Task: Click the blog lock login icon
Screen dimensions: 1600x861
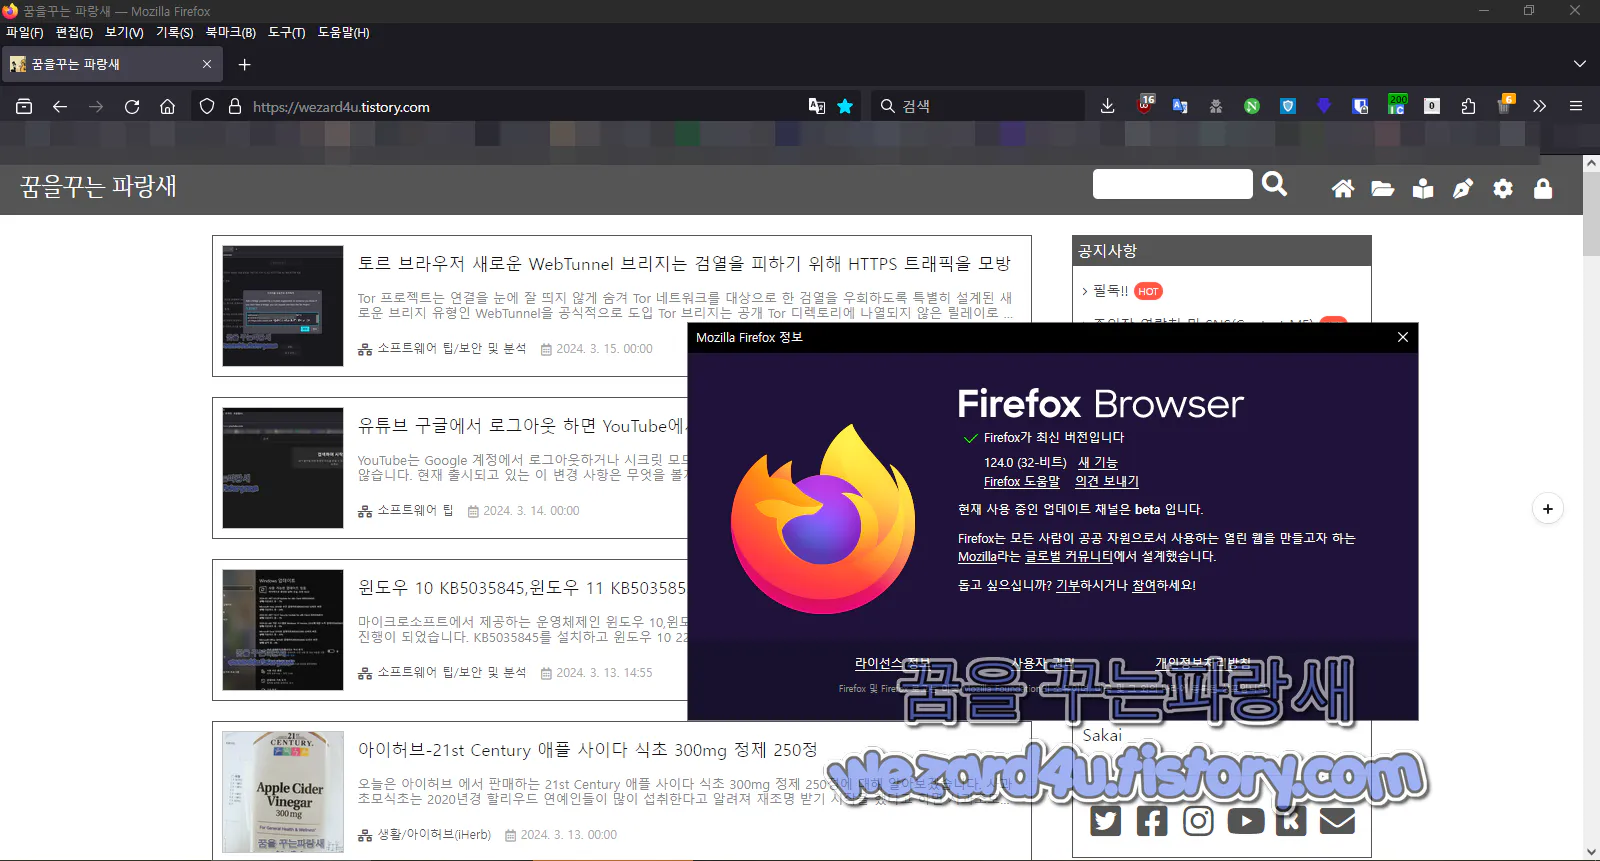Action: pyautogui.click(x=1543, y=189)
